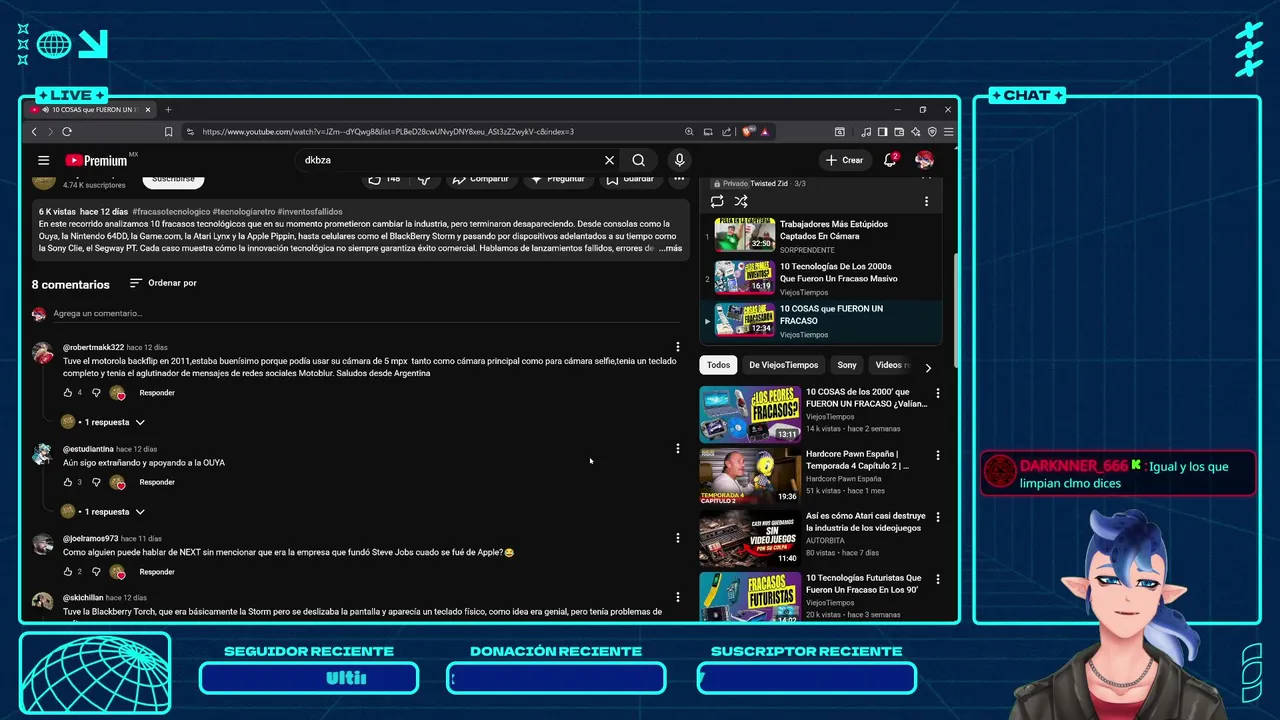Screen dimensions: 1280x720
Task: Focus the YouTube search box containing 'dkbza'
Action: pyautogui.click(x=450, y=160)
